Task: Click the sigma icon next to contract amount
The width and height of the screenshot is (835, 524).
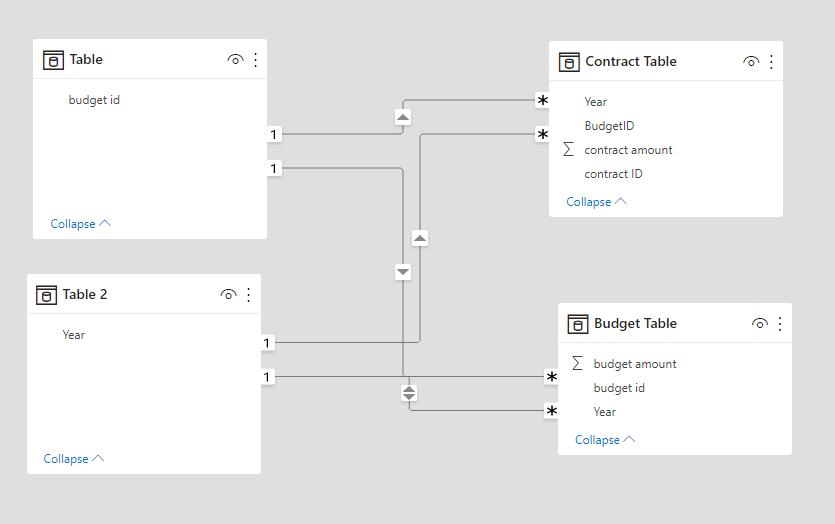Action: pos(568,149)
